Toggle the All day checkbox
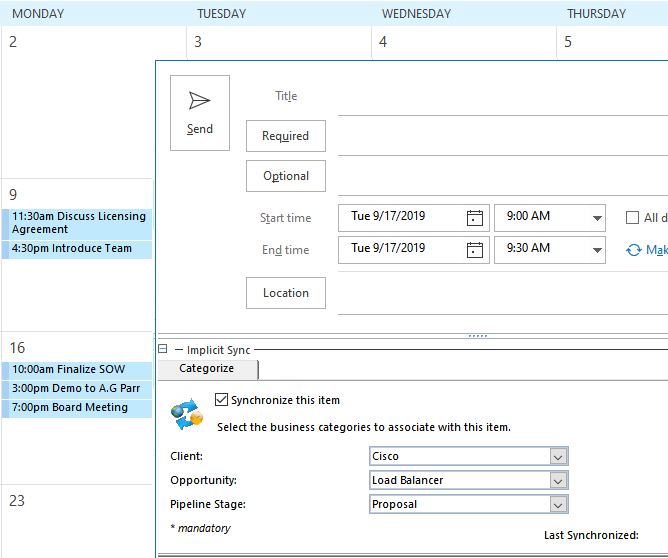668x558 pixels. (632, 218)
